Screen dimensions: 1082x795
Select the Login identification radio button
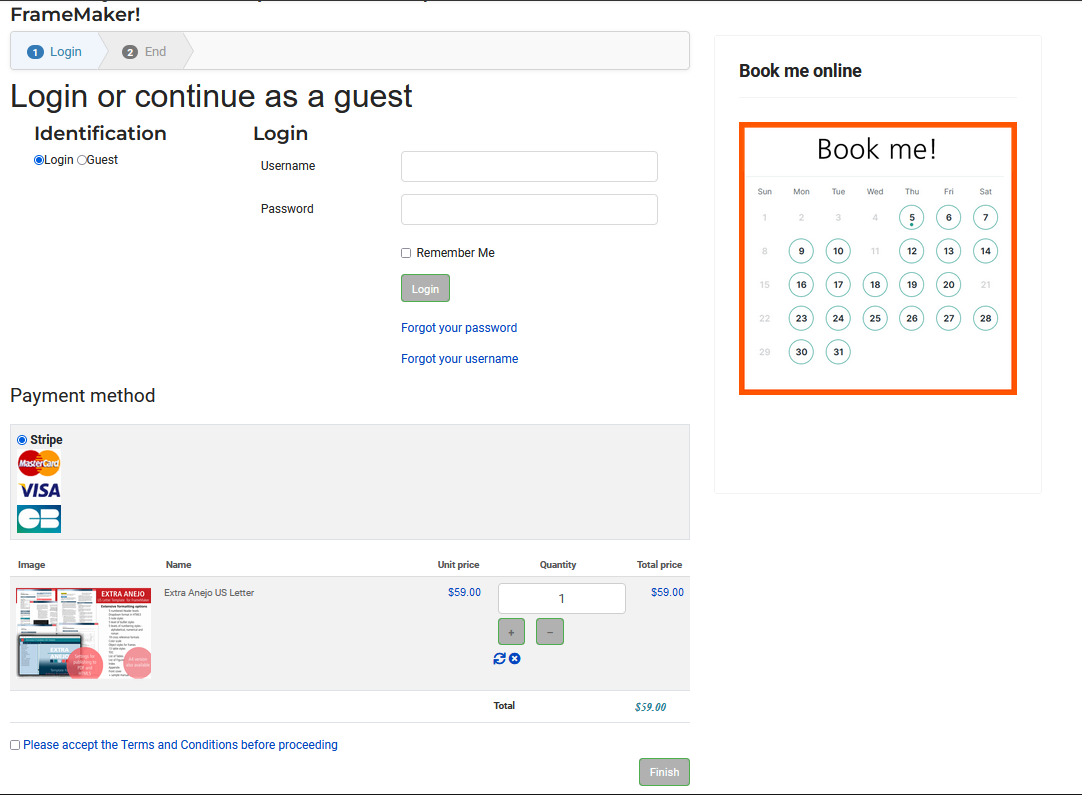(39, 160)
